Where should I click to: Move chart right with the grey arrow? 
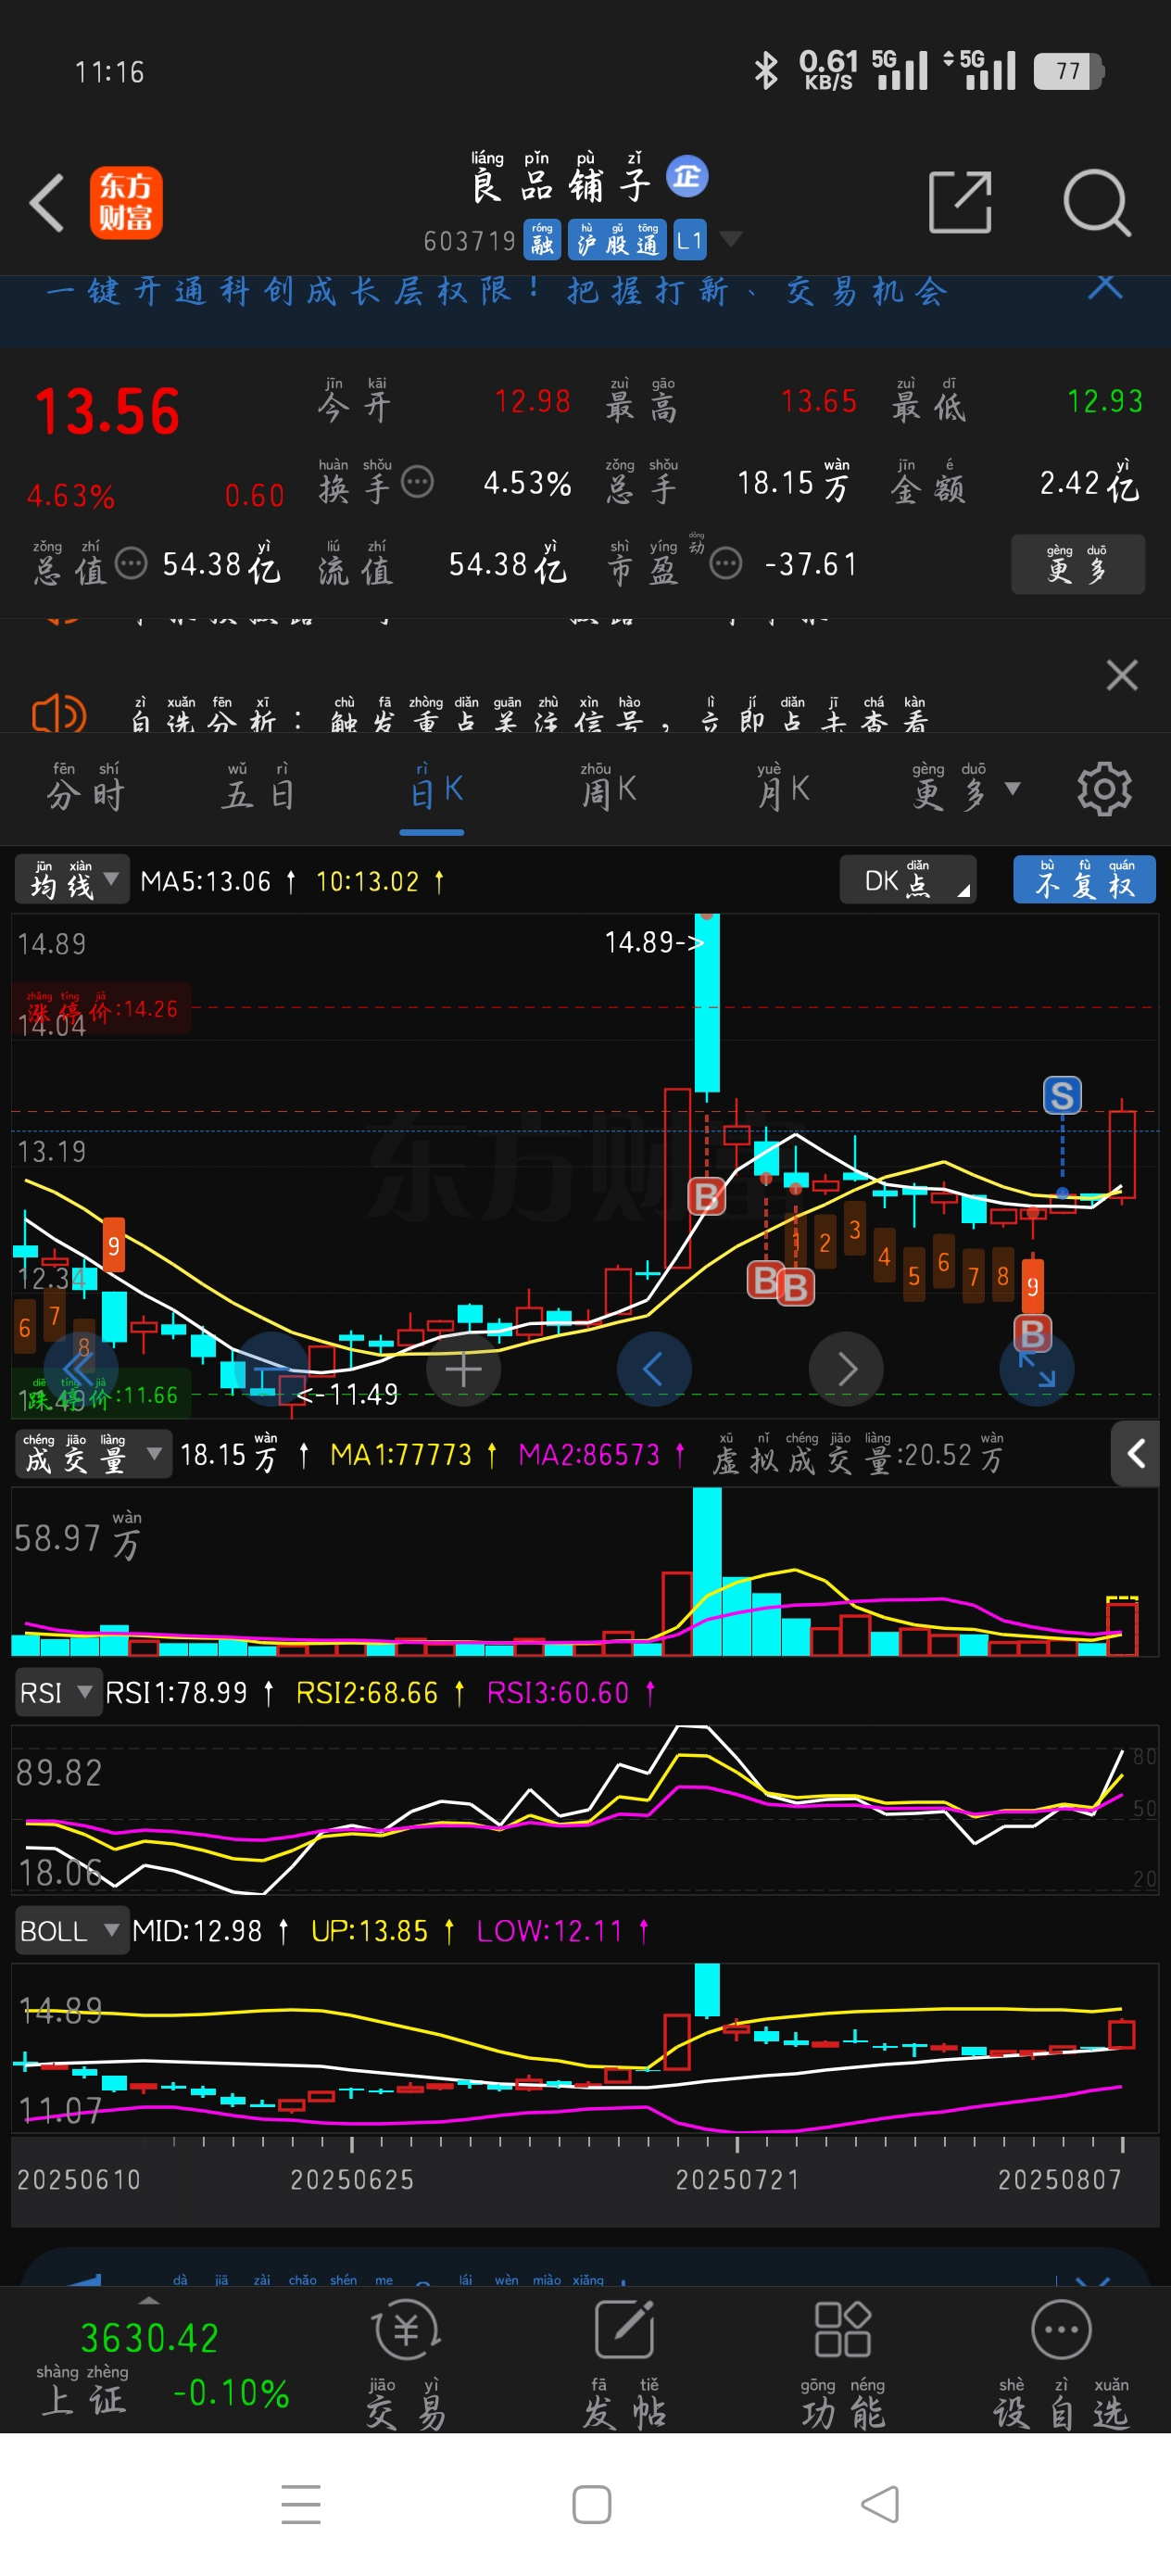[845, 1369]
